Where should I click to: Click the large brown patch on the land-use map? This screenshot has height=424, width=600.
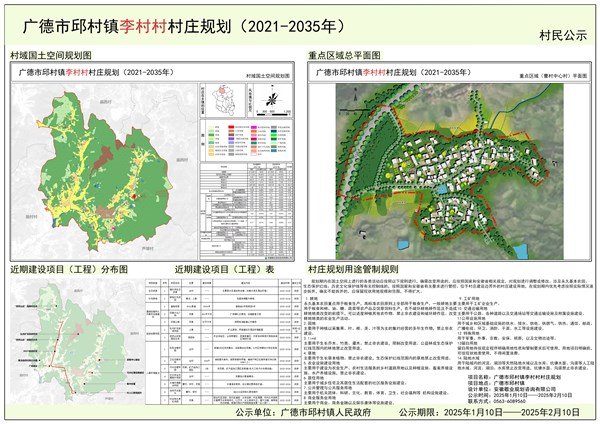103,157
